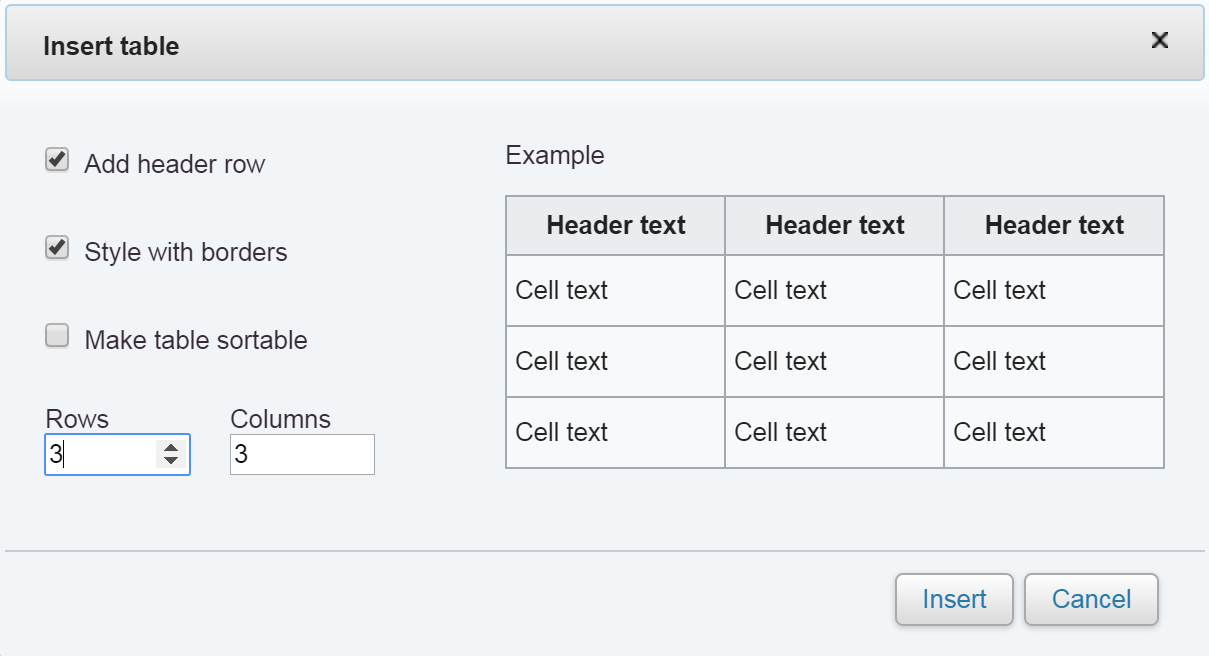
Task: Select the rightmost Header text example cell
Action: [1054, 226]
